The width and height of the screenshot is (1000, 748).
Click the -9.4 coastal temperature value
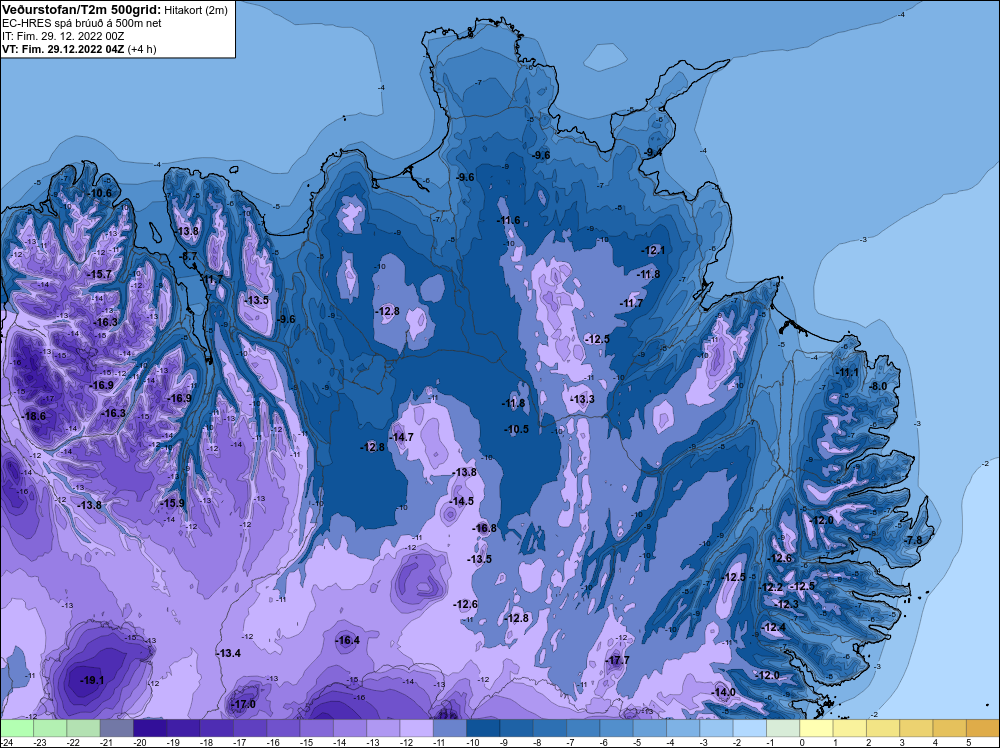pyautogui.click(x=652, y=152)
